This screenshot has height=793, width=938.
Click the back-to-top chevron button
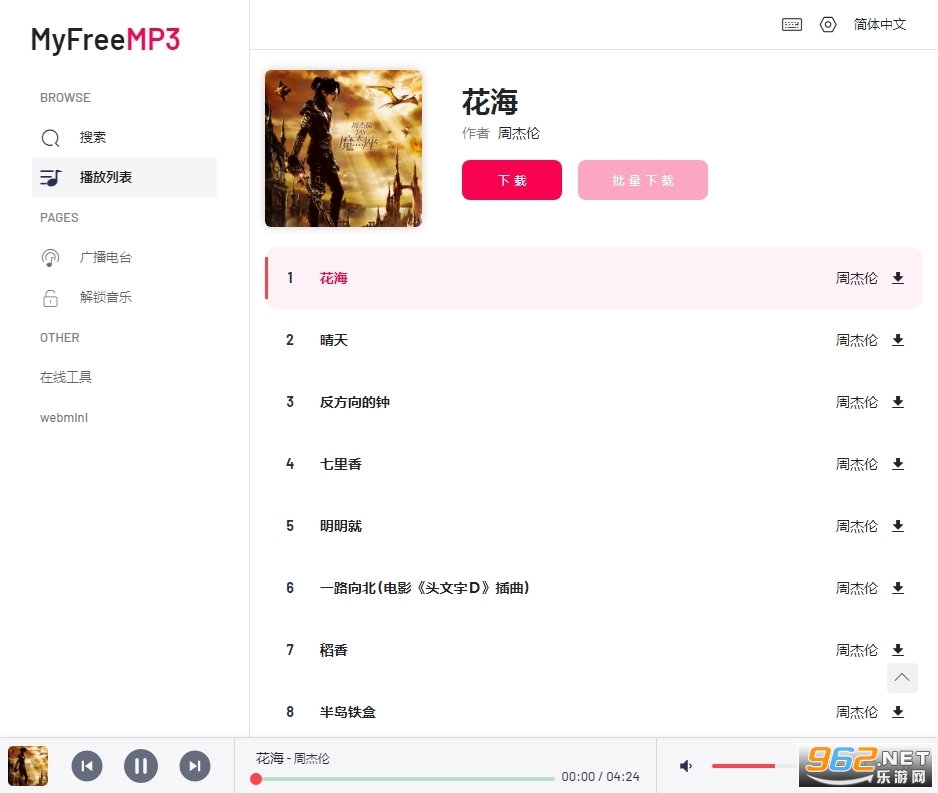click(902, 678)
